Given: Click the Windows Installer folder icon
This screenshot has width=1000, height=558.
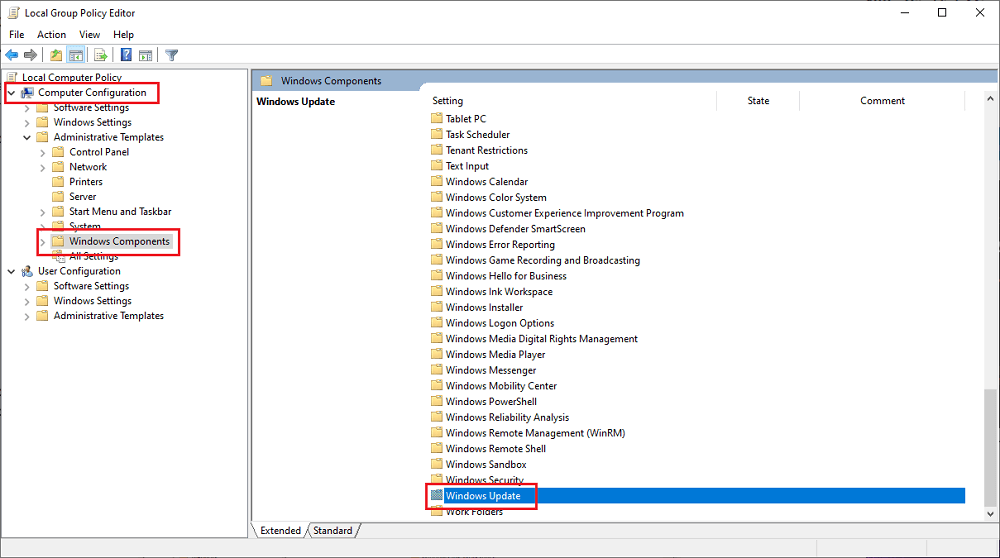Looking at the screenshot, I should [x=437, y=307].
